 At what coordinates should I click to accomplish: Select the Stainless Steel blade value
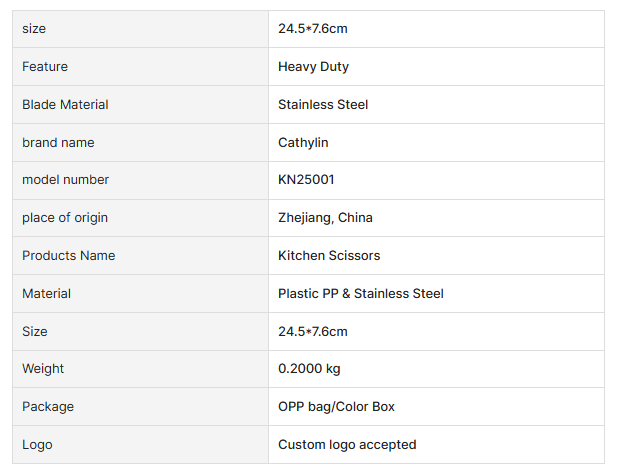[323, 105]
